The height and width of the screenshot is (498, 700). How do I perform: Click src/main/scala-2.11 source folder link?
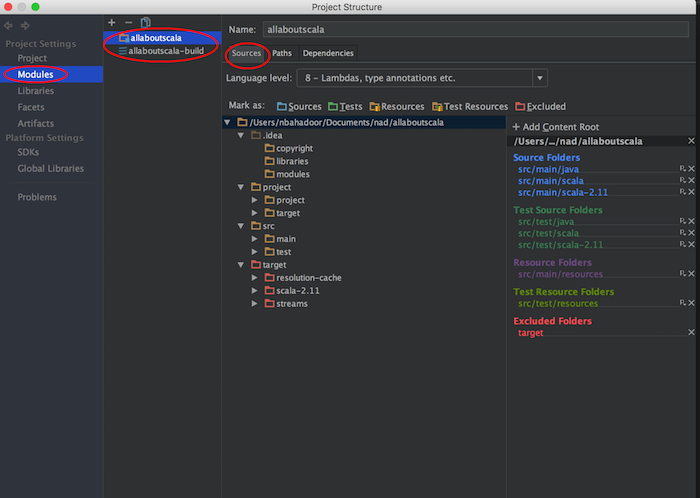562,192
